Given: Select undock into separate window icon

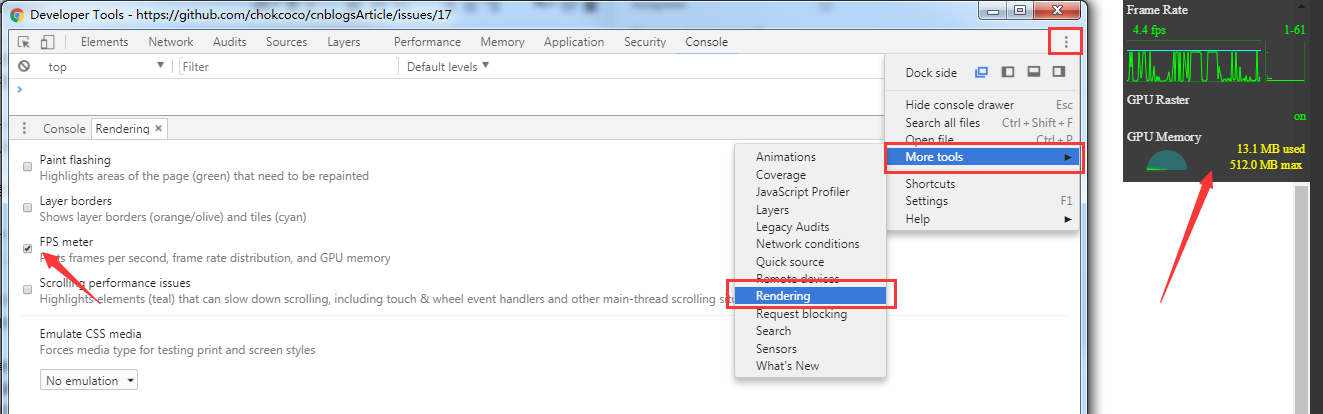Looking at the screenshot, I should [x=981, y=72].
